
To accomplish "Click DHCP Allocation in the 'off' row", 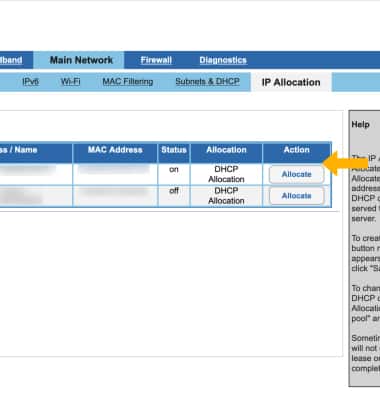I will click(x=226, y=196).
